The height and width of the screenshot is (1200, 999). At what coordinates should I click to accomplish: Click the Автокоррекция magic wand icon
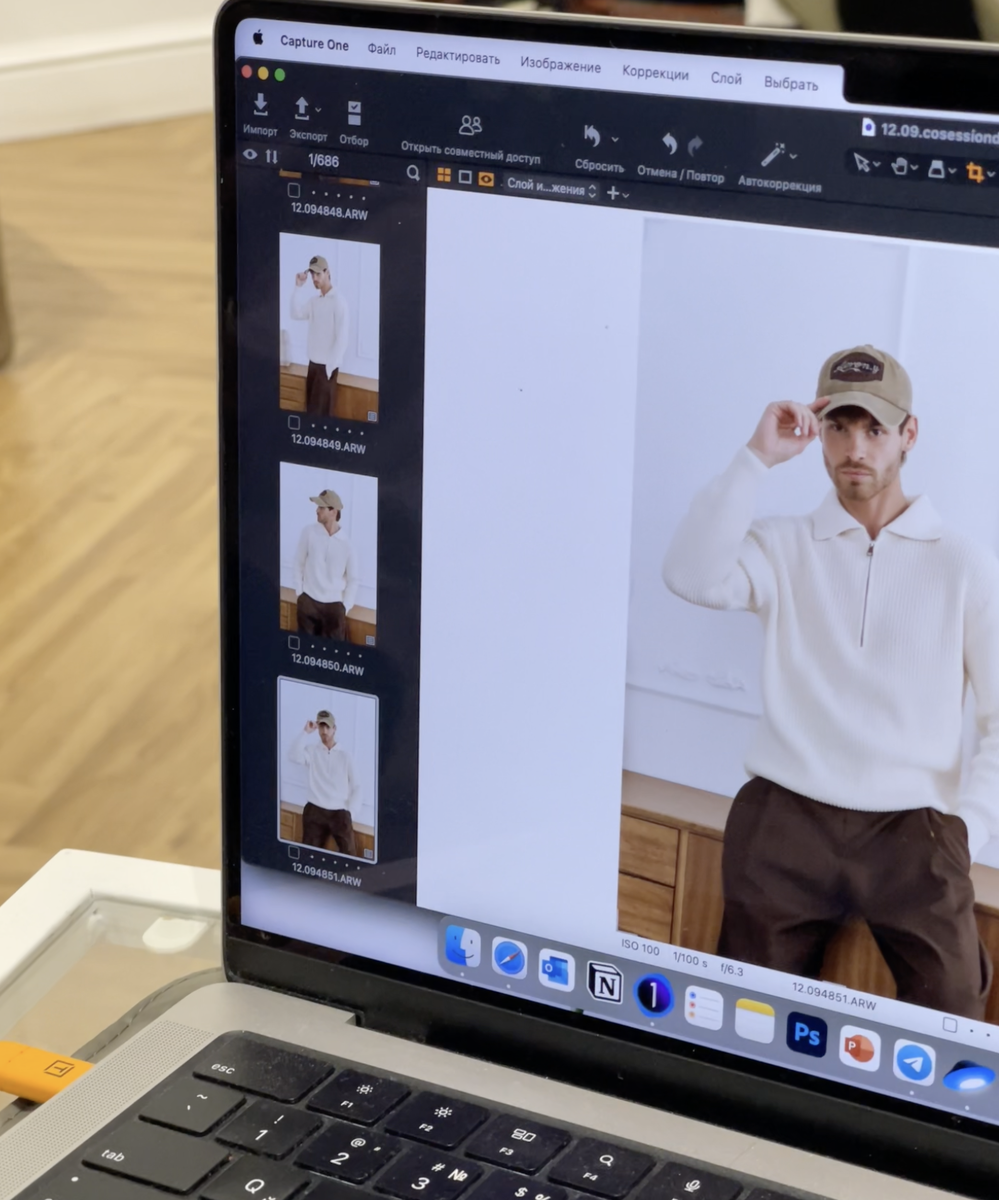(x=772, y=154)
